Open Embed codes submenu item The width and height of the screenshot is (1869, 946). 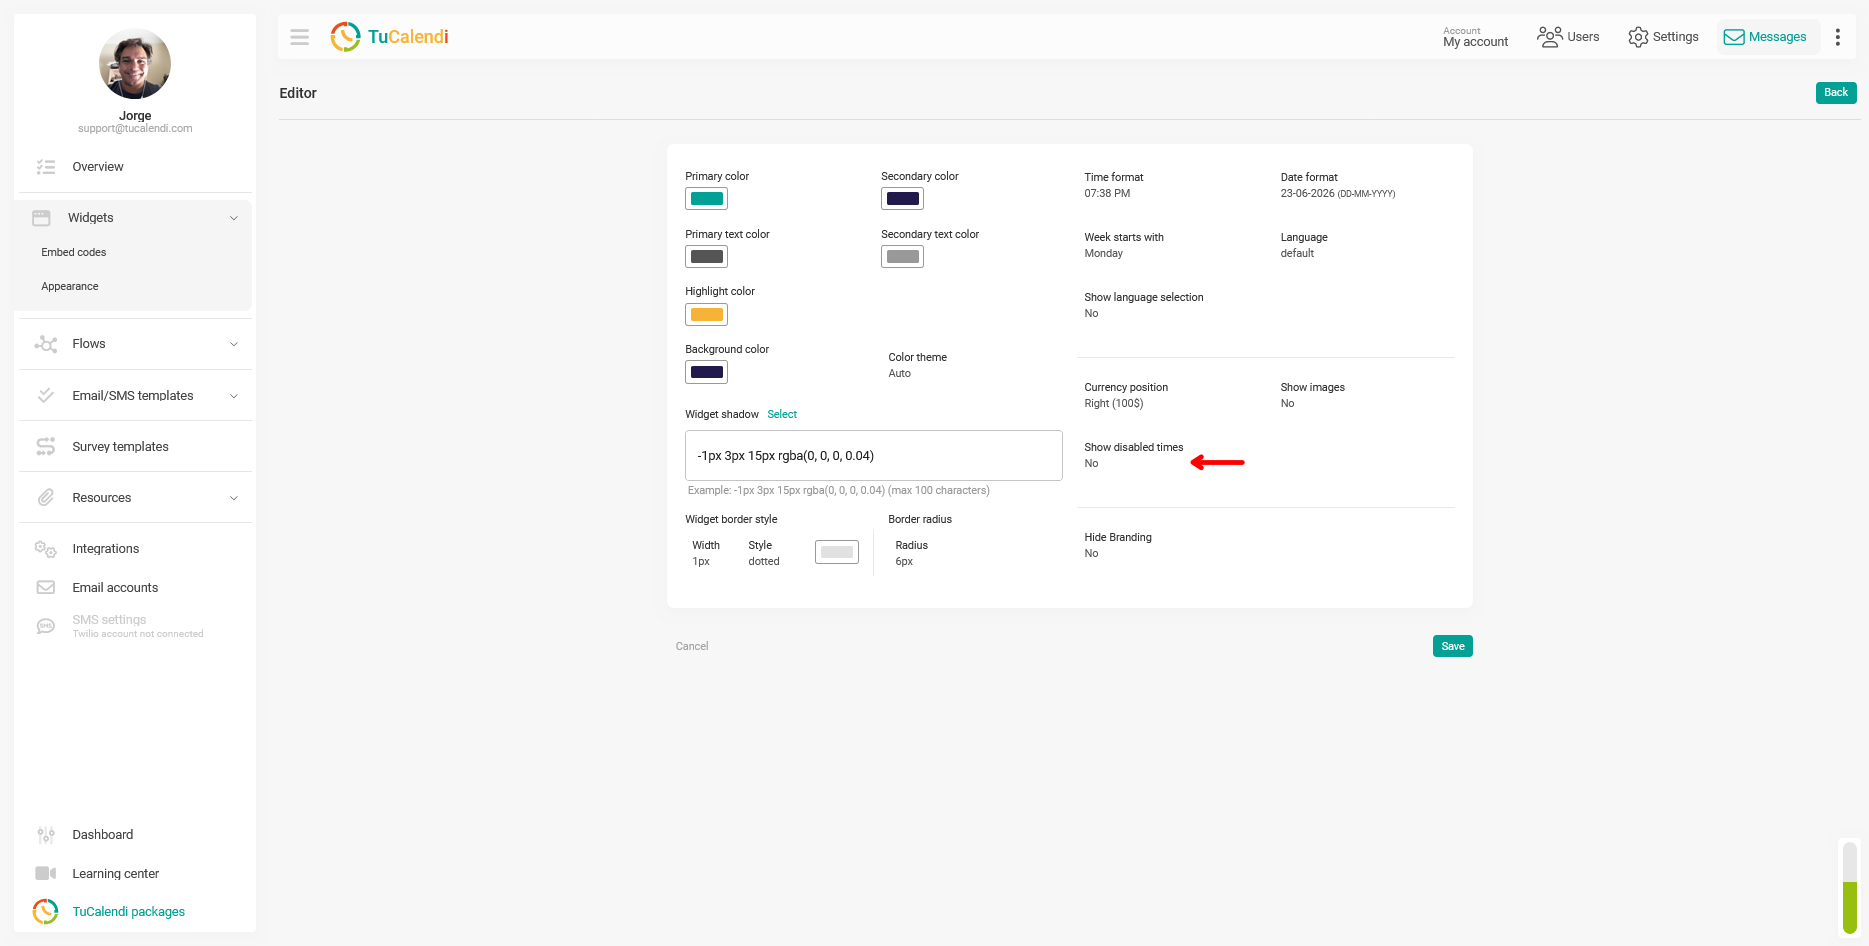74,252
